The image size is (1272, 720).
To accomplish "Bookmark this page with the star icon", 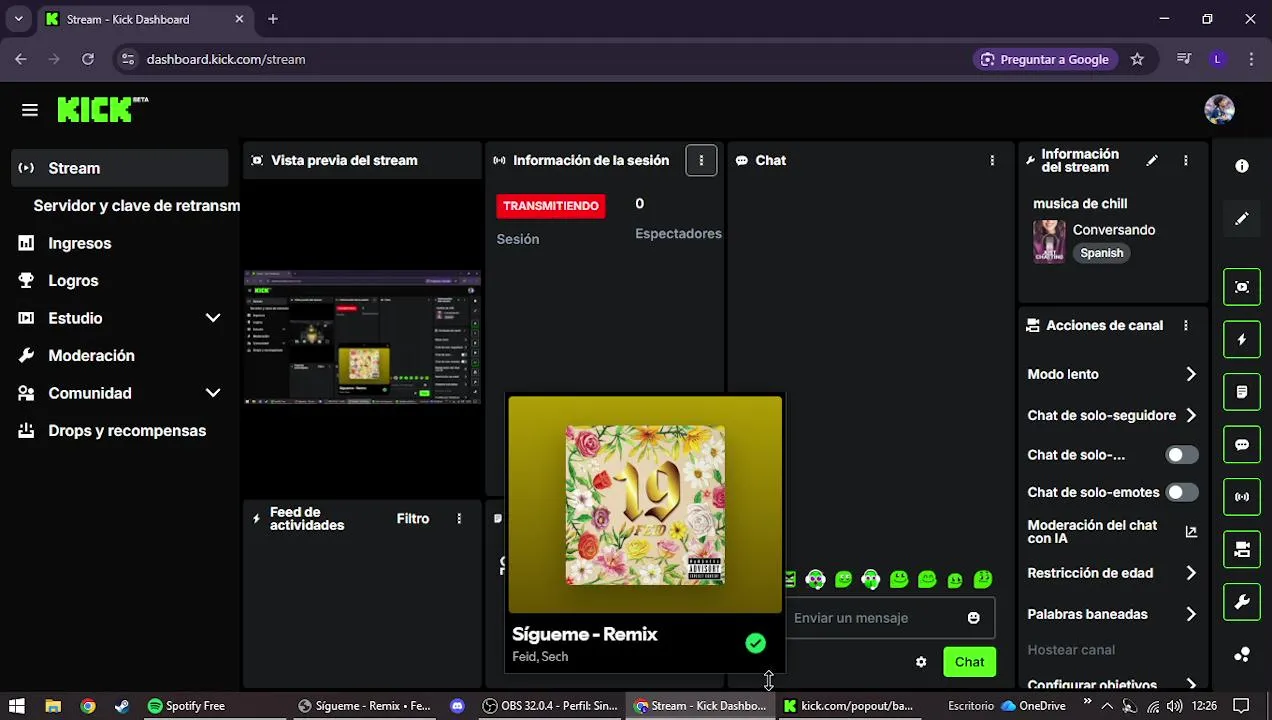I will pos(1137,59).
